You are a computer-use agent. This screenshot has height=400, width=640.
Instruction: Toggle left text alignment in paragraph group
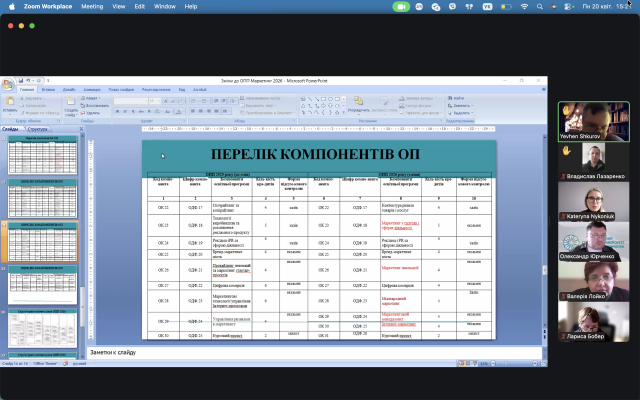click(x=193, y=111)
